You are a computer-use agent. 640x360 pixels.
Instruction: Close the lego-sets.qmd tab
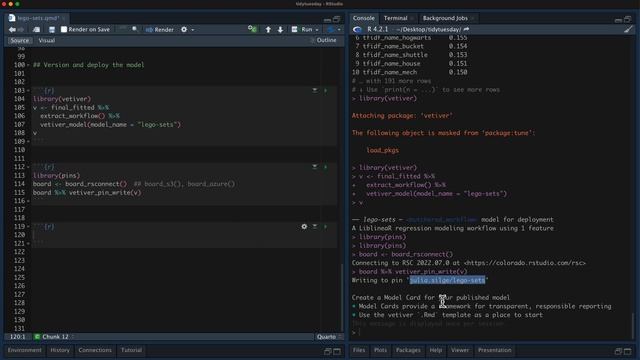[64, 18]
